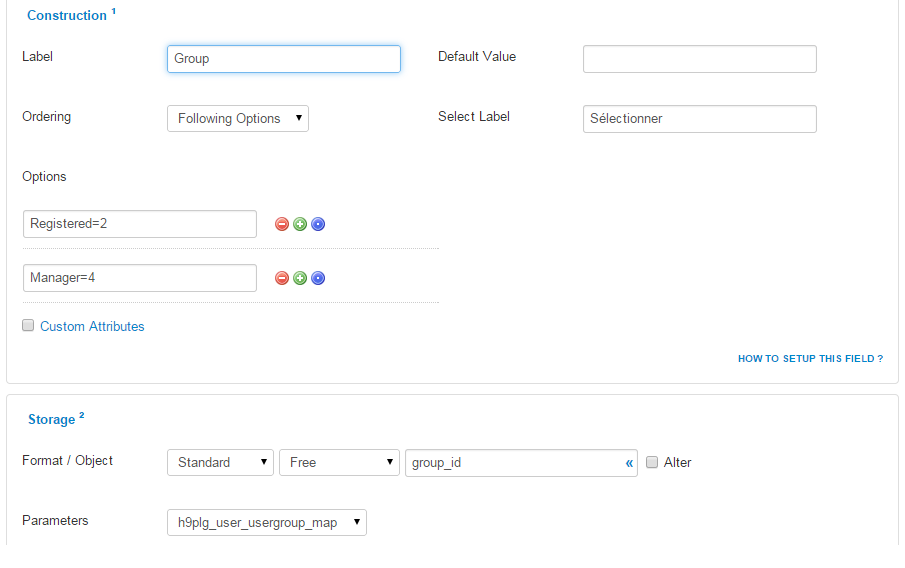Image resolution: width=905 pixels, height=568 pixels.
Task: Click the empty Default Value field
Action: (700, 59)
